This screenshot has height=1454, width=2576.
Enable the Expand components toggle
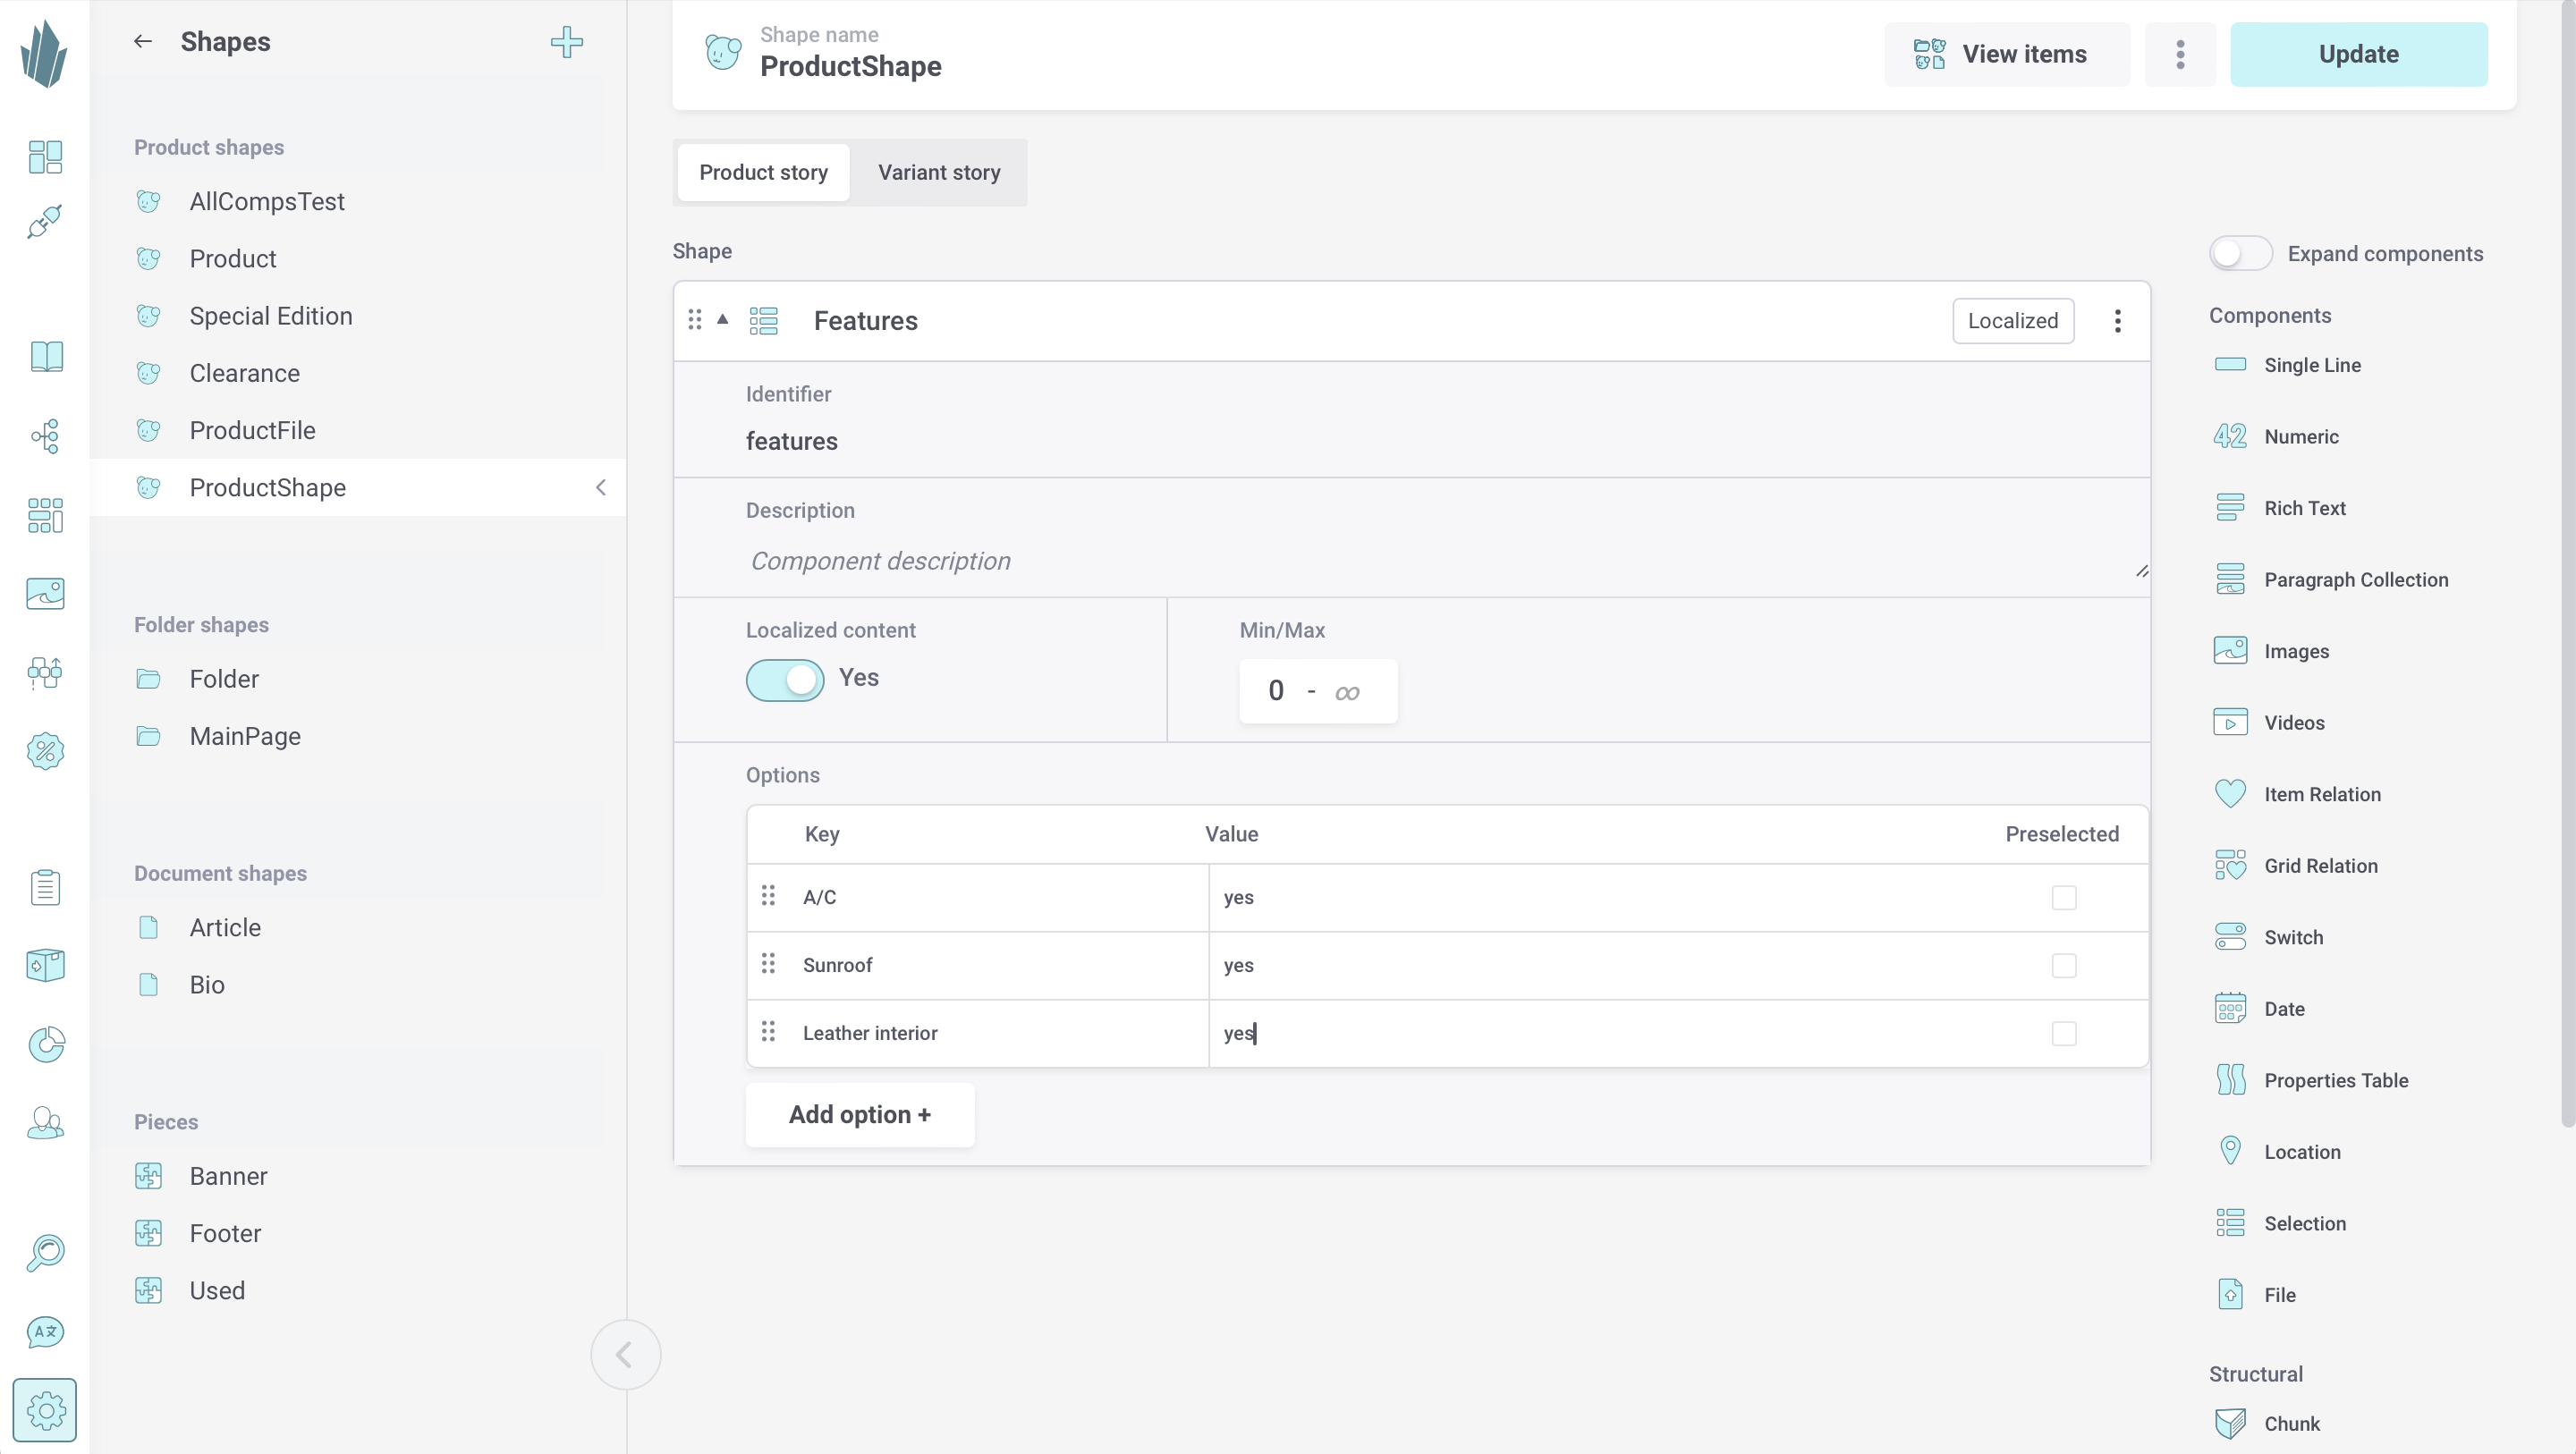2240,253
